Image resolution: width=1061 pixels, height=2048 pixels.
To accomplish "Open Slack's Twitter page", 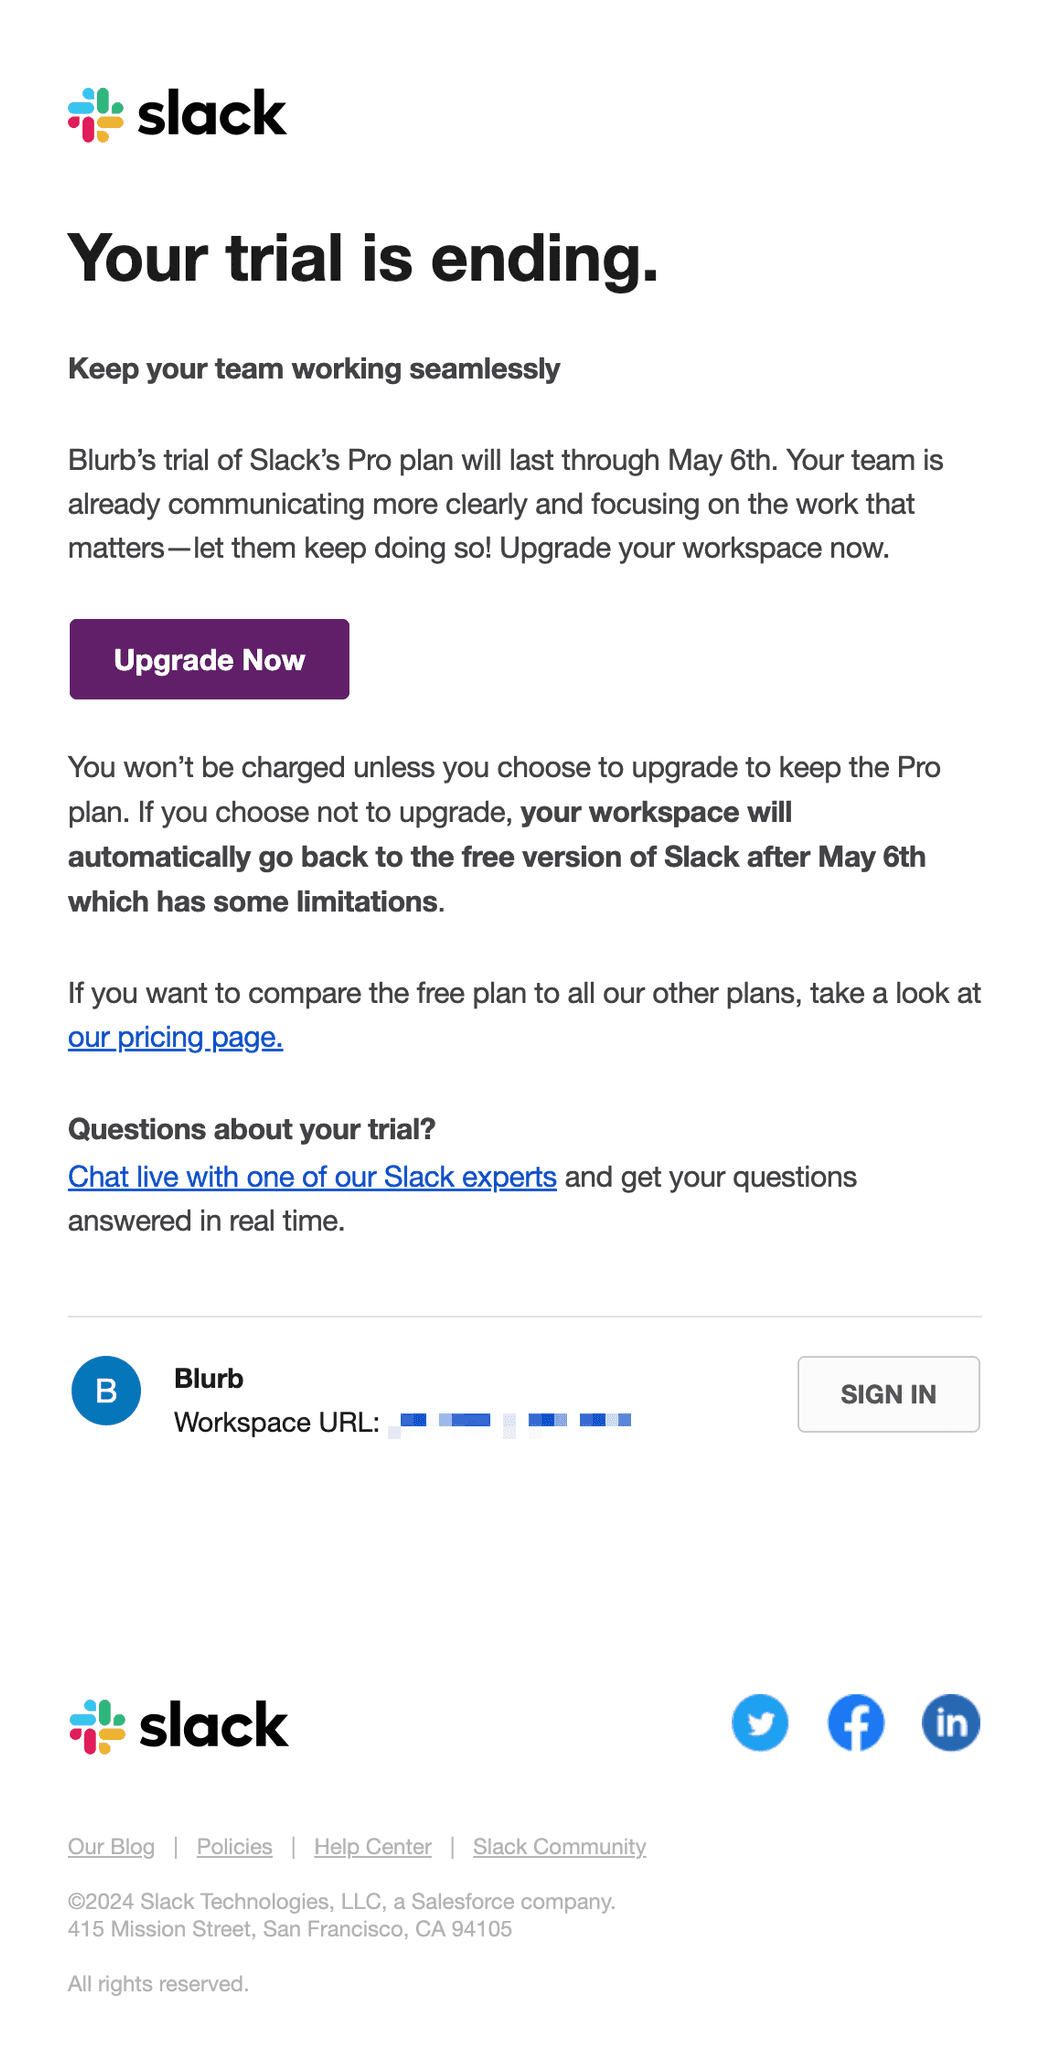I will tap(760, 1723).
